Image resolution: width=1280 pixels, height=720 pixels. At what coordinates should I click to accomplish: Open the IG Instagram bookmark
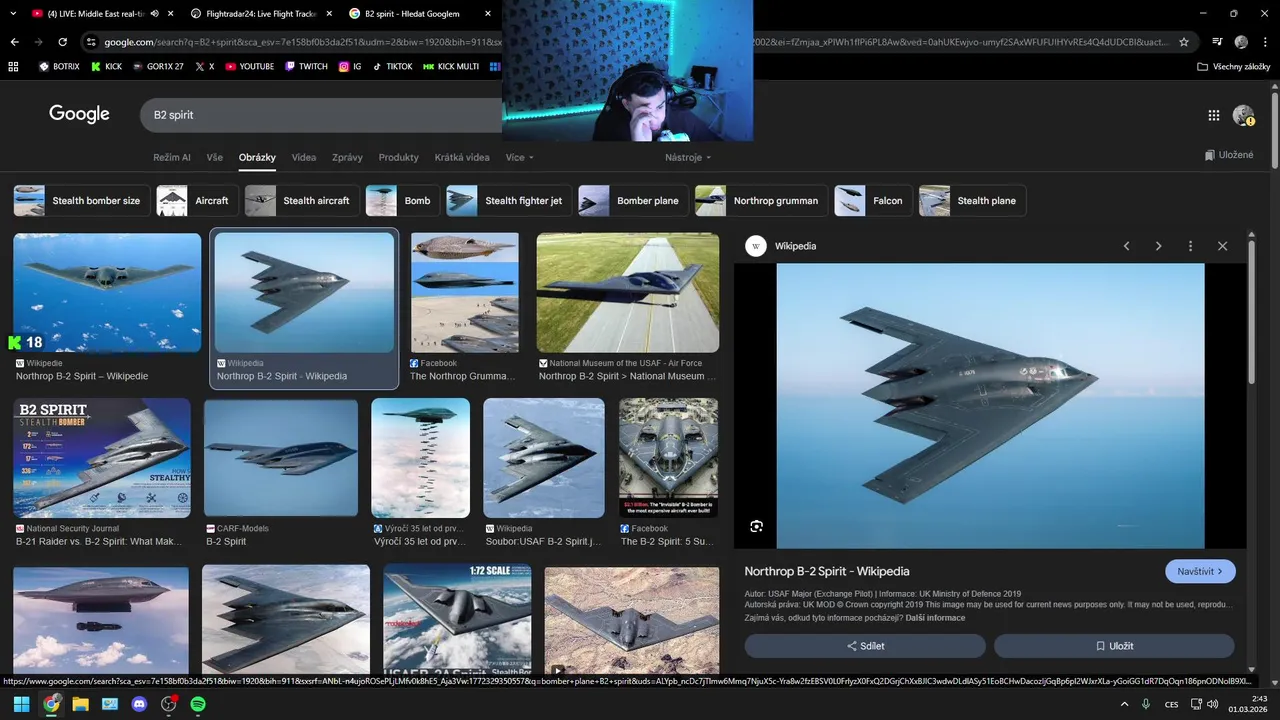349,67
